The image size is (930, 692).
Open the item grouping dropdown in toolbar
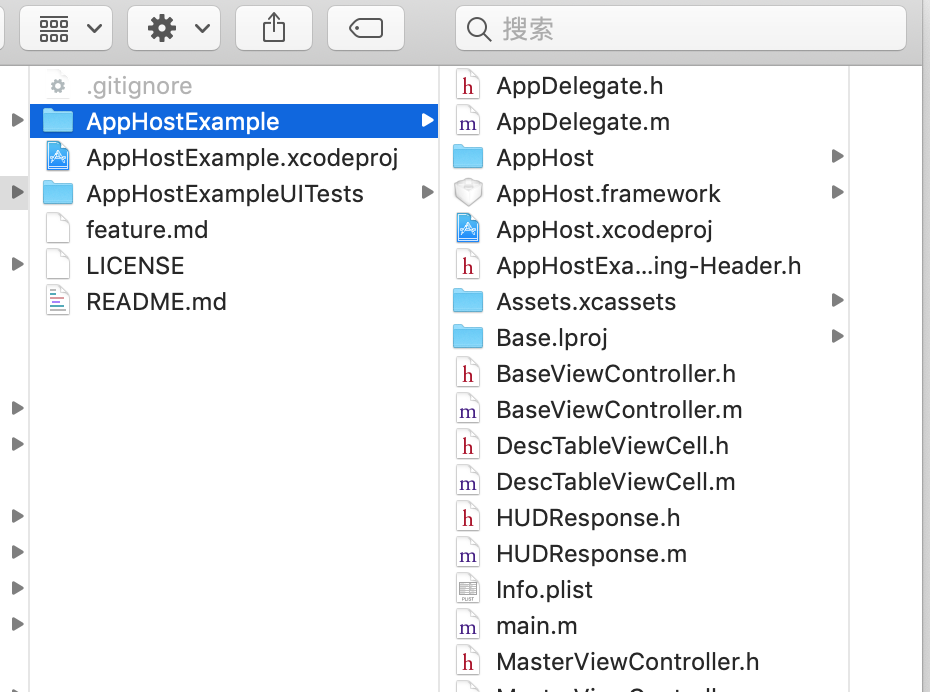[66, 28]
